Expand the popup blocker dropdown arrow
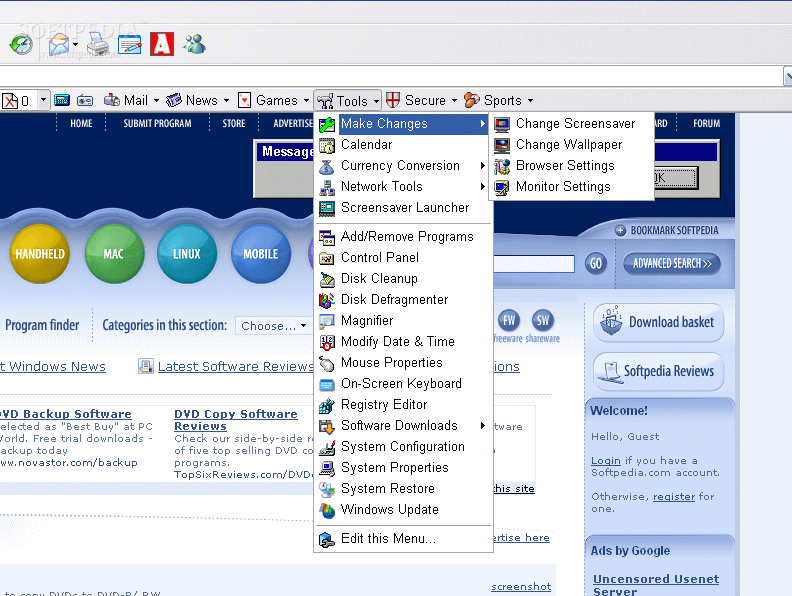The image size is (792, 596). [x=43, y=100]
